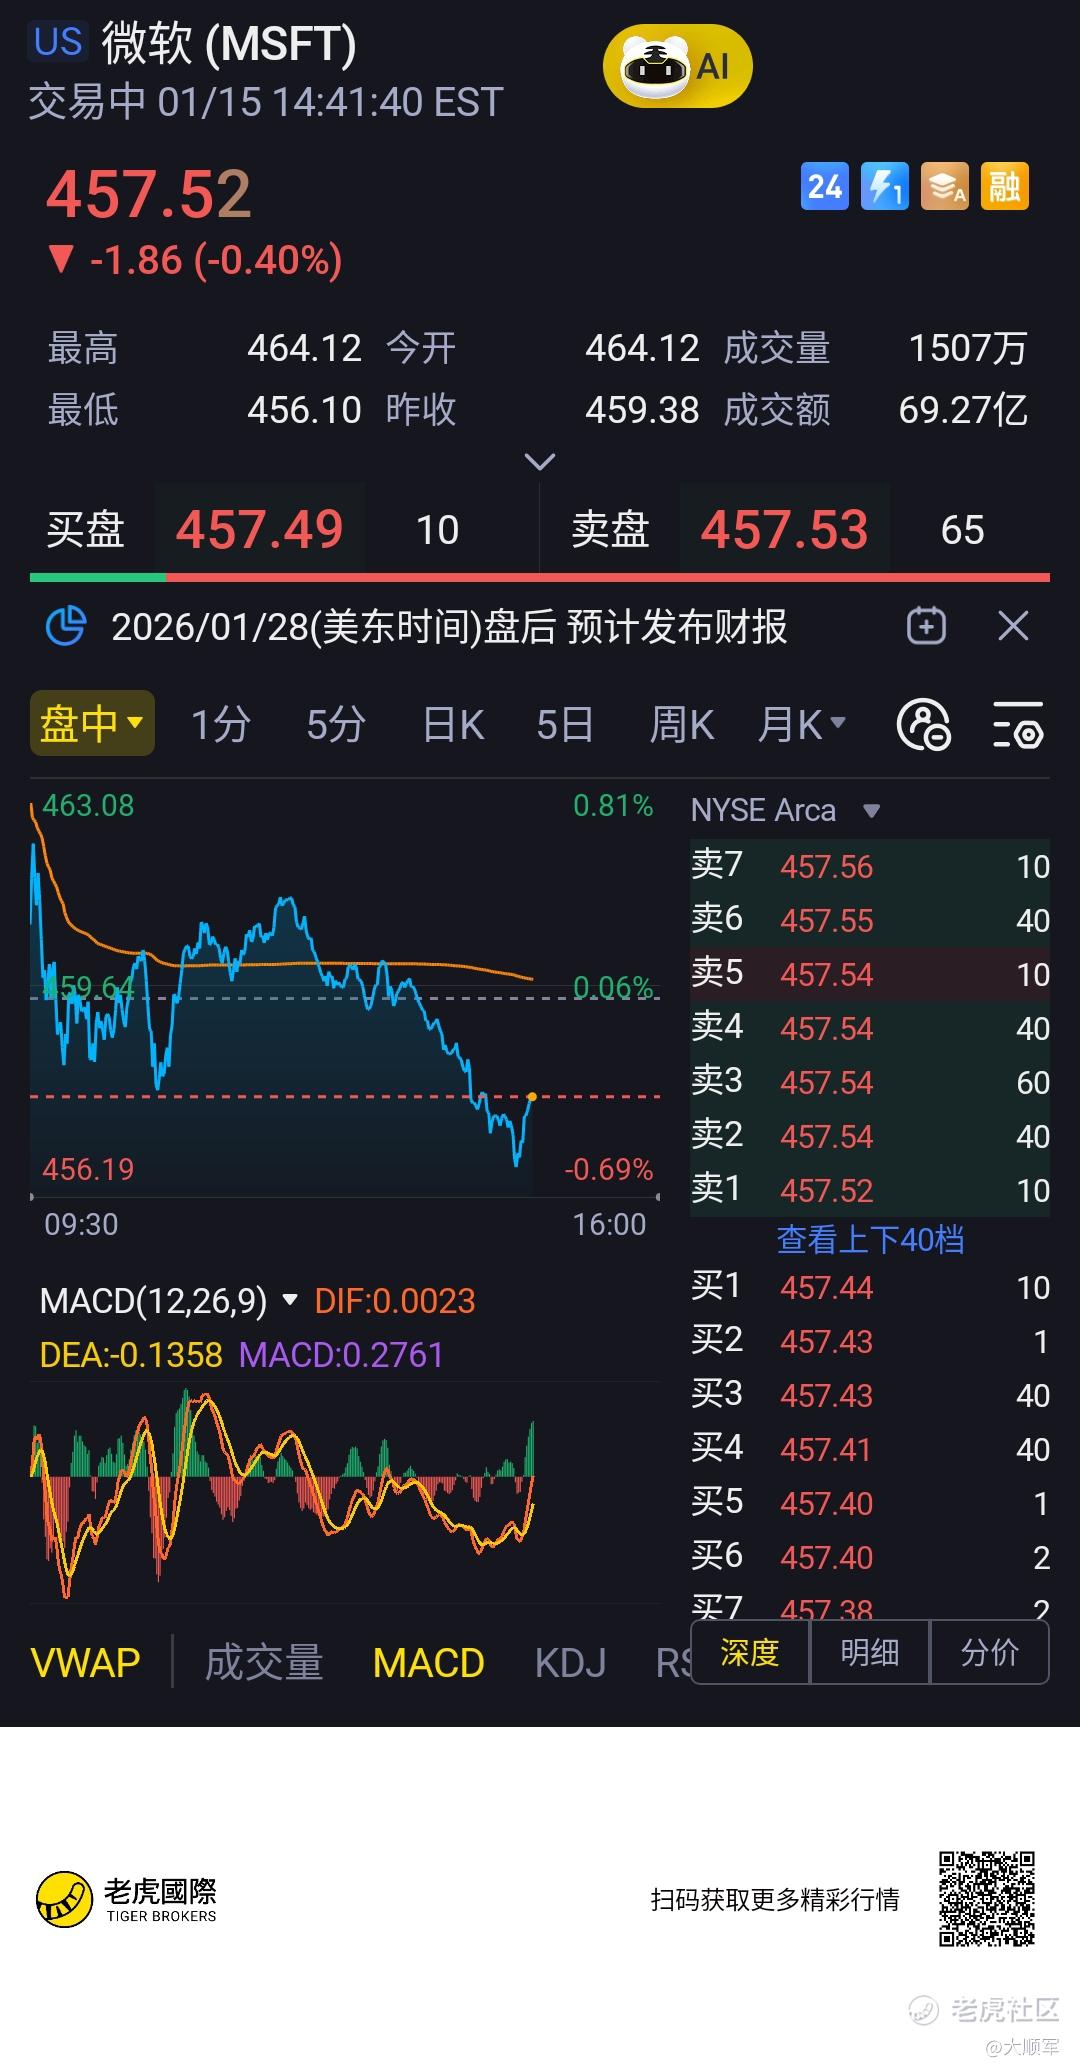Tap the 买1 row price 457.44
This screenshot has width=1080, height=2072.
tap(827, 1287)
